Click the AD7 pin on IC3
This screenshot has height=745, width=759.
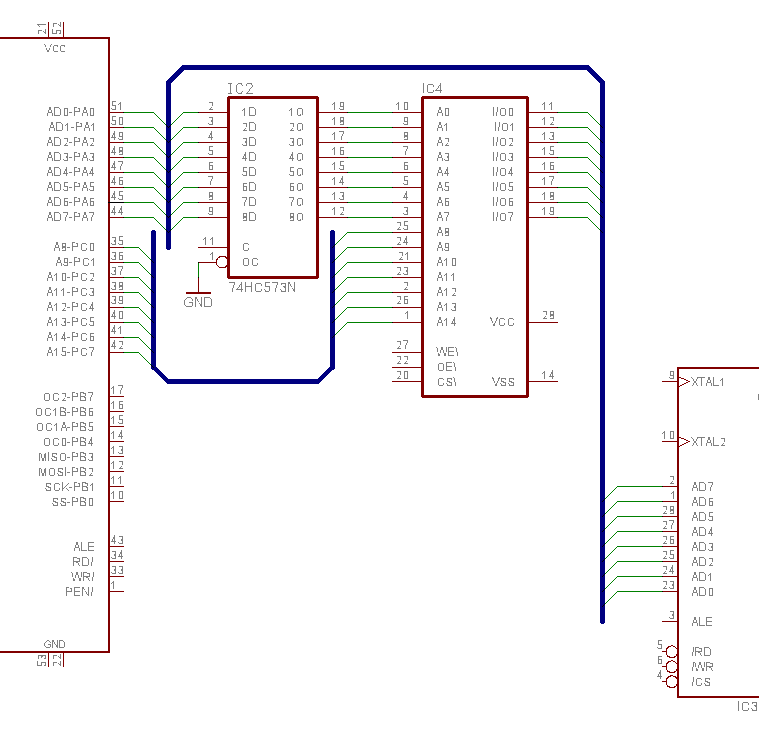pyautogui.click(x=702, y=487)
